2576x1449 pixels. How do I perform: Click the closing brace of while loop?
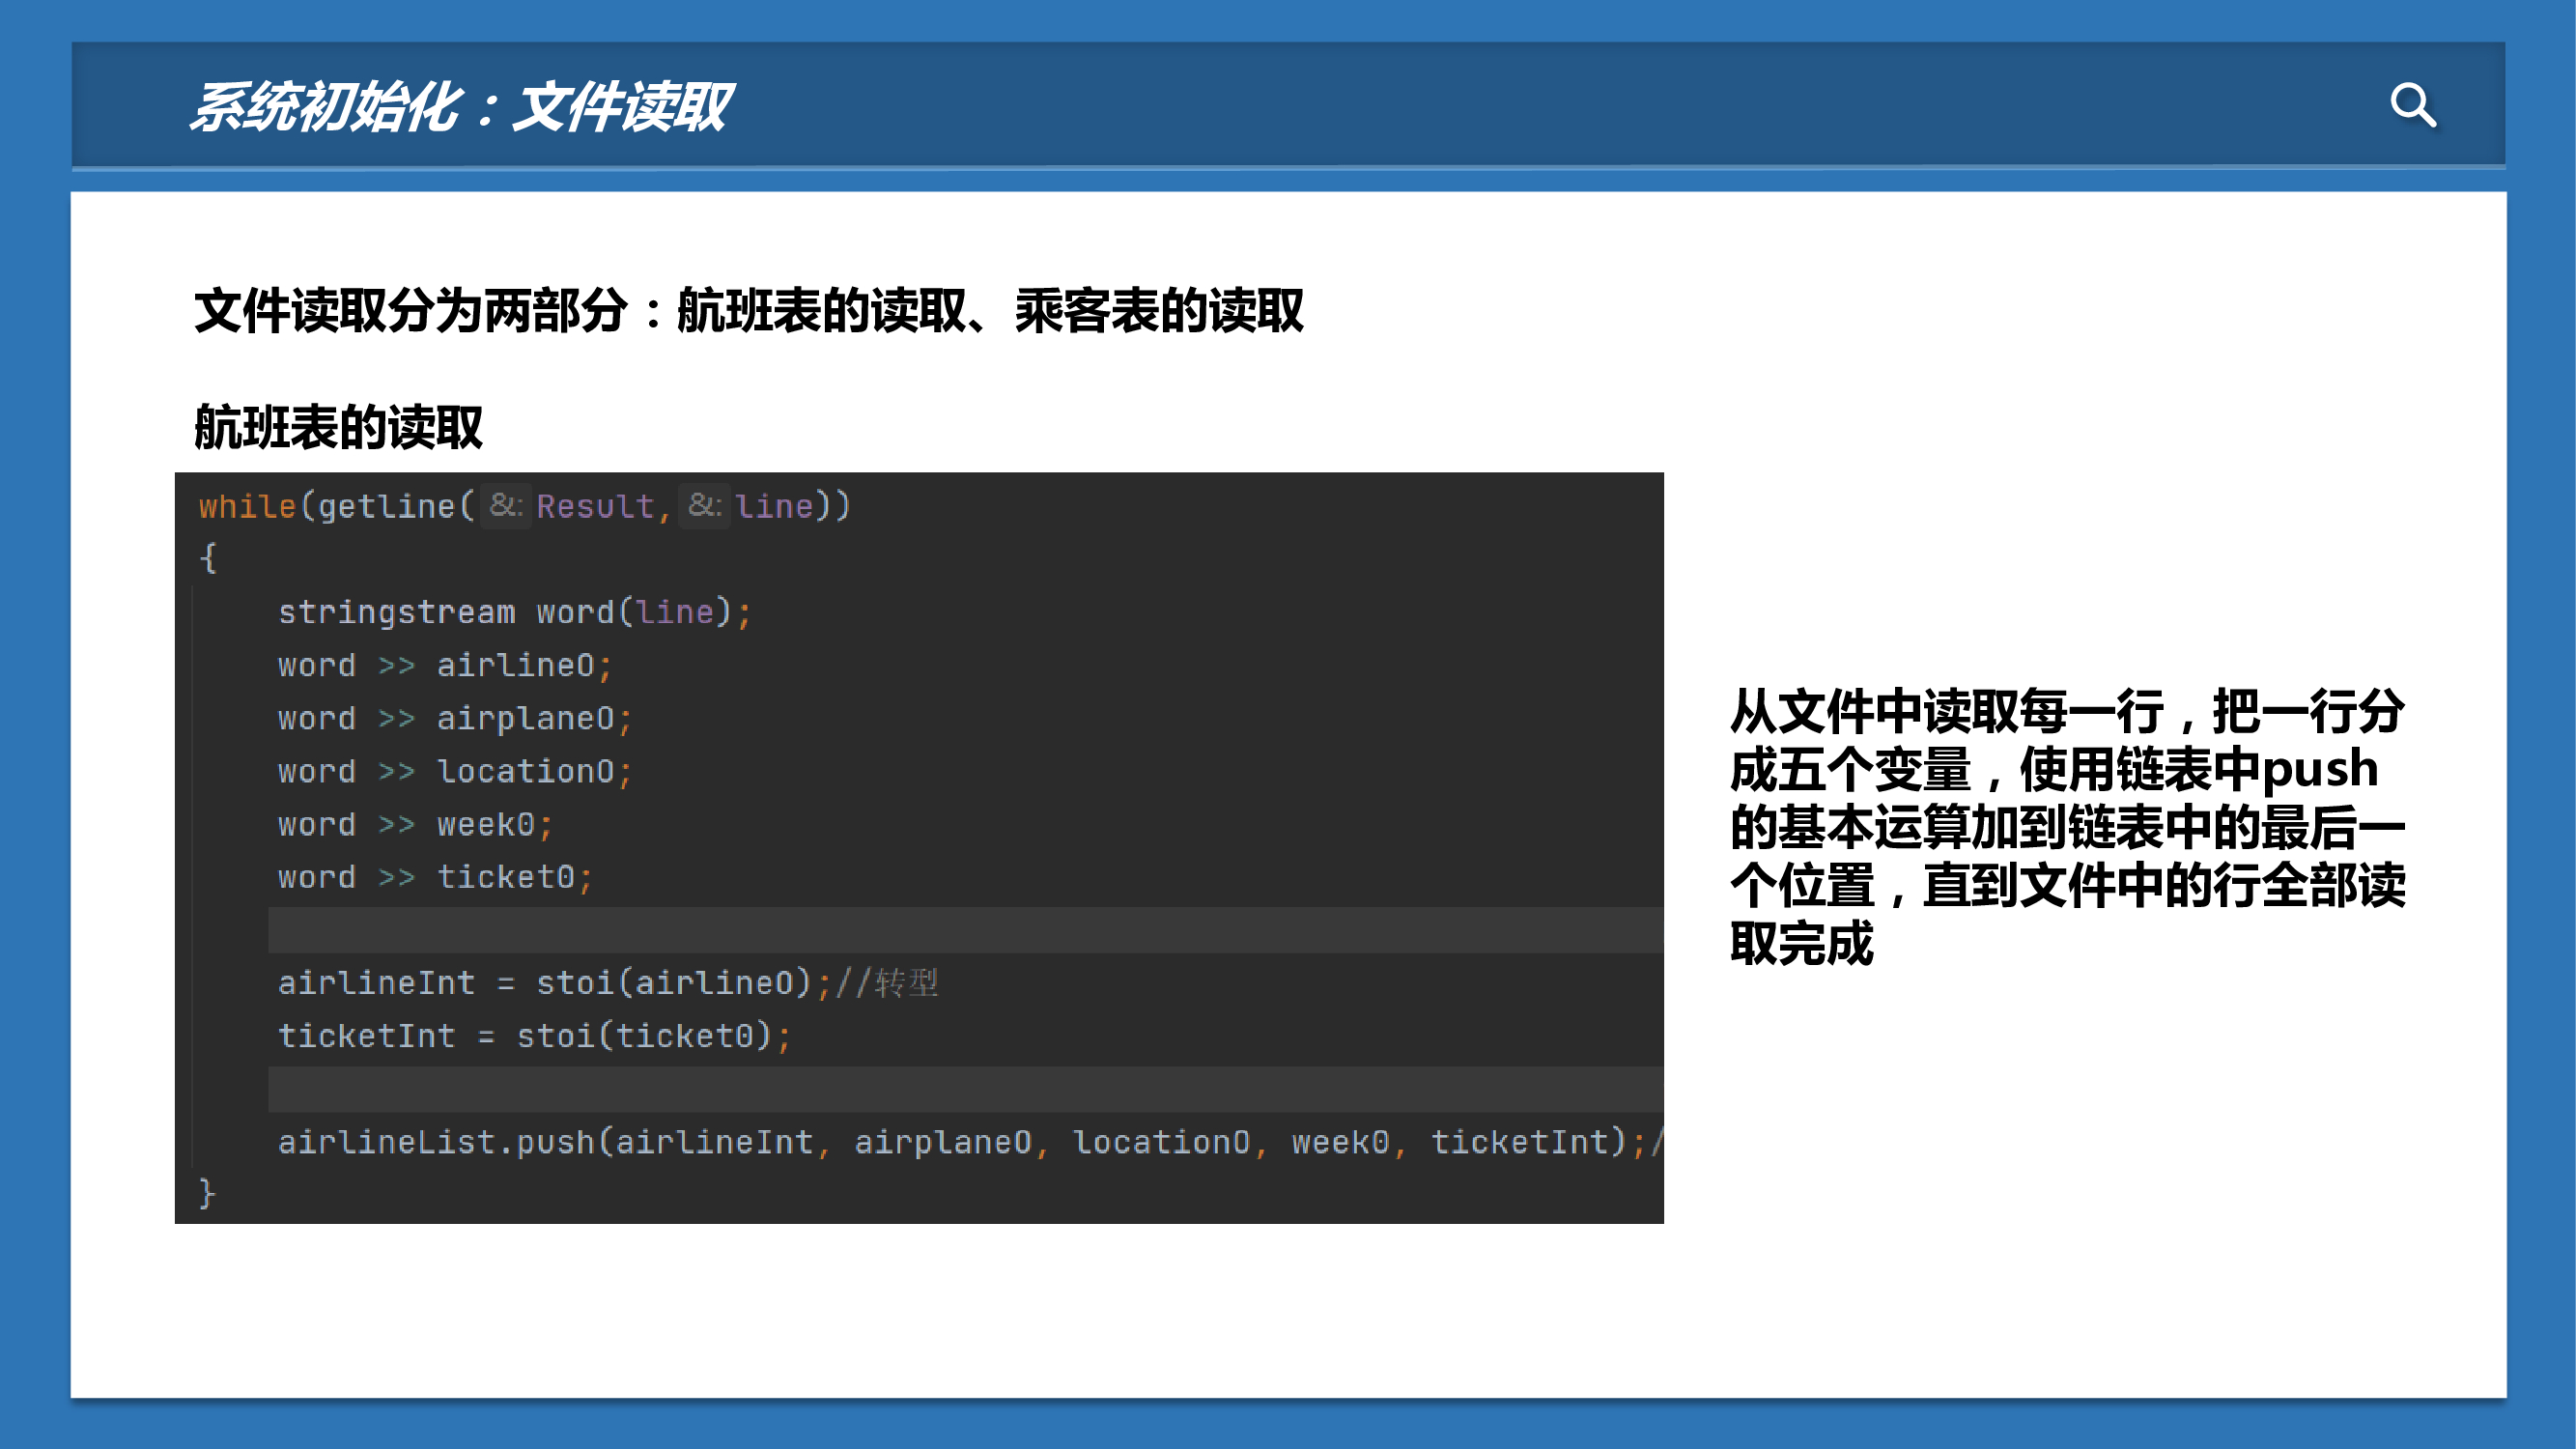coord(207,1193)
